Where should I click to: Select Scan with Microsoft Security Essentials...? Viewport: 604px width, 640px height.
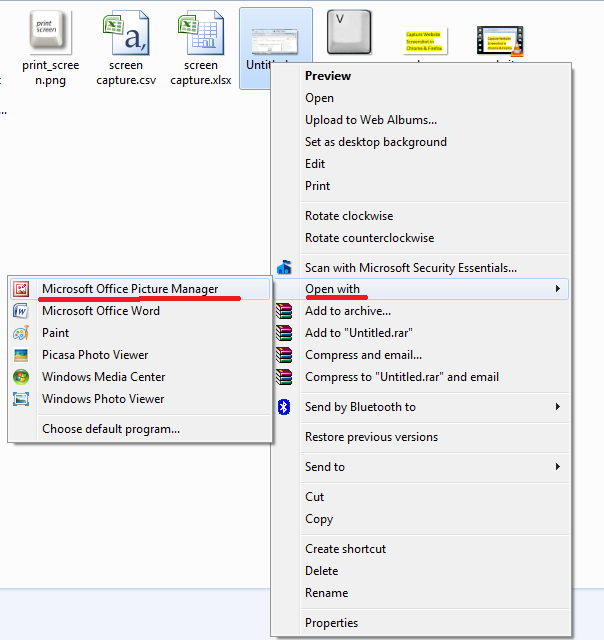pyautogui.click(x=422, y=268)
